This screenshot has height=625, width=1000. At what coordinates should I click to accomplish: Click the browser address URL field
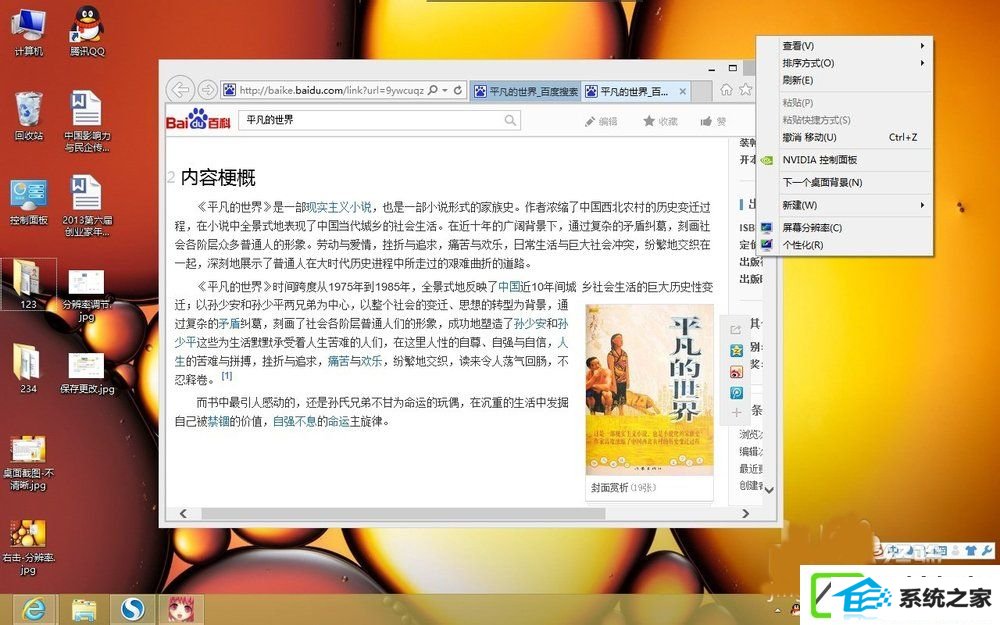pyautogui.click(x=331, y=91)
